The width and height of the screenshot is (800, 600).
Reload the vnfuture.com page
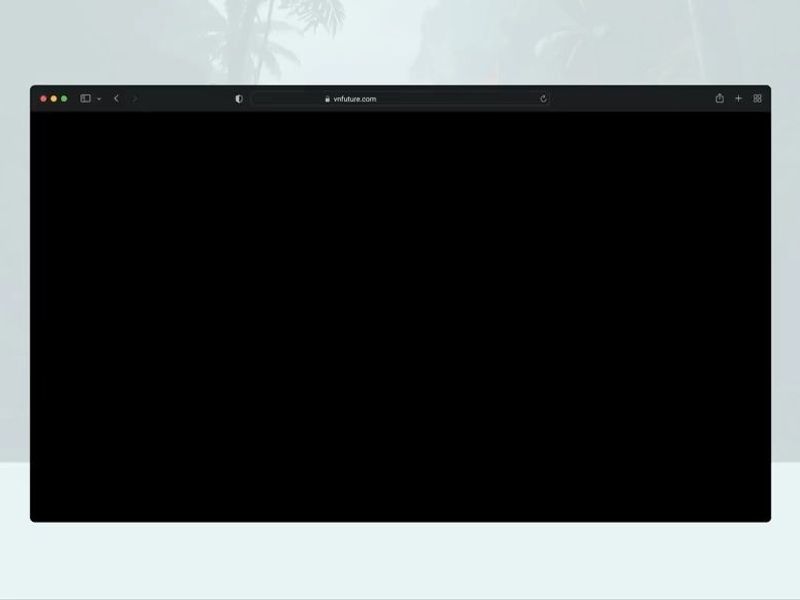pyautogui.click(x=543, y=99)
